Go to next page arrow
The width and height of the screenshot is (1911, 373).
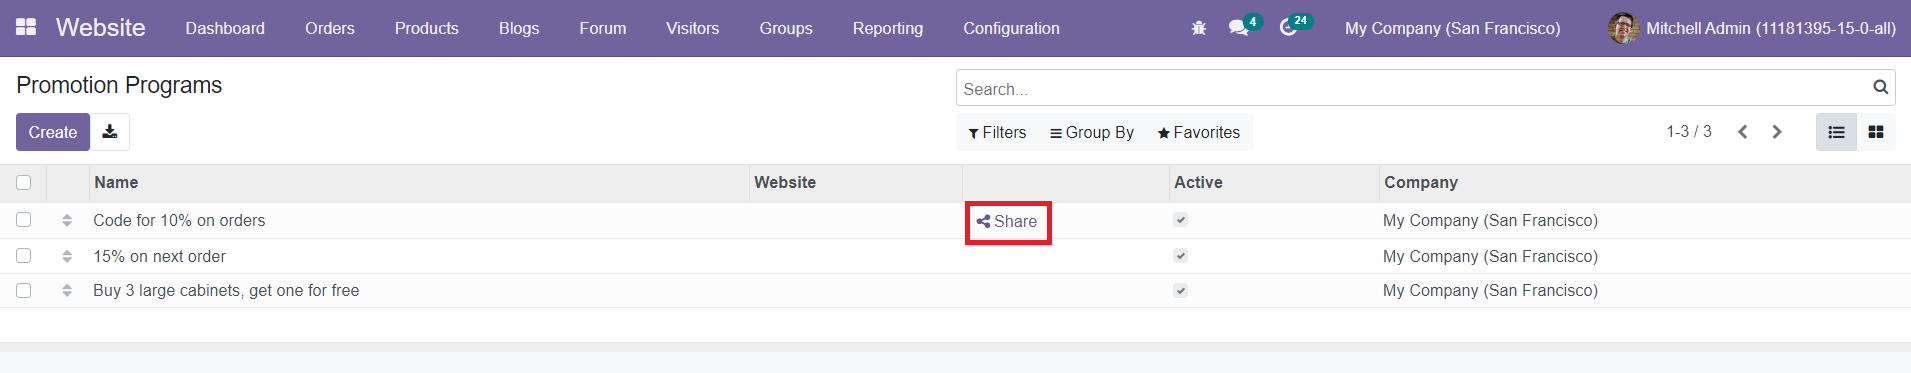click(x=1777, y=132)
